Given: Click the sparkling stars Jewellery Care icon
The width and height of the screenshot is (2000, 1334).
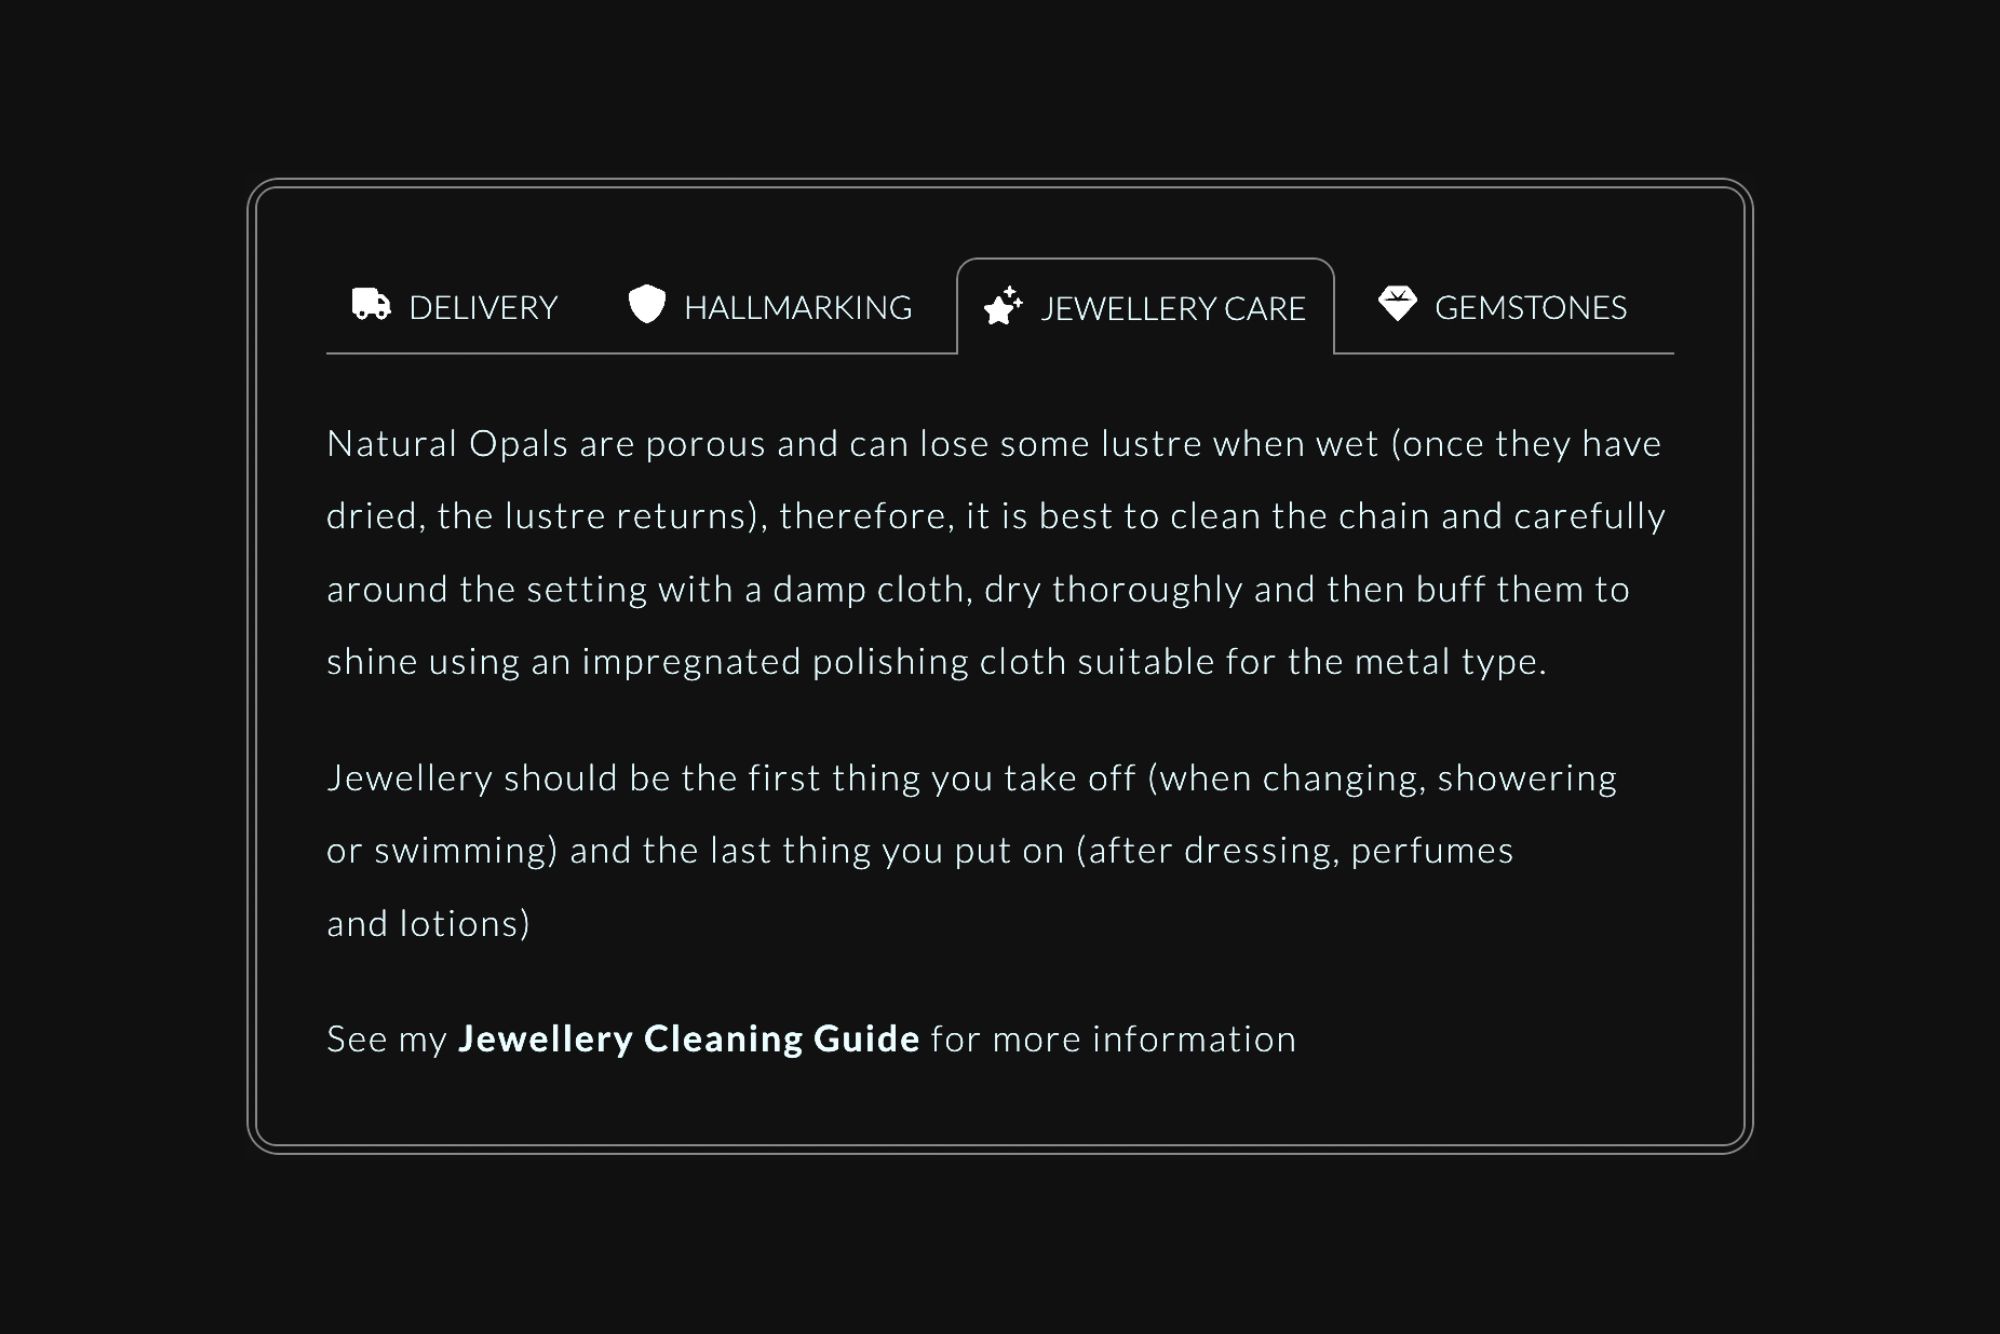Looking at the screenshot, I should (x=1003, y=306).
